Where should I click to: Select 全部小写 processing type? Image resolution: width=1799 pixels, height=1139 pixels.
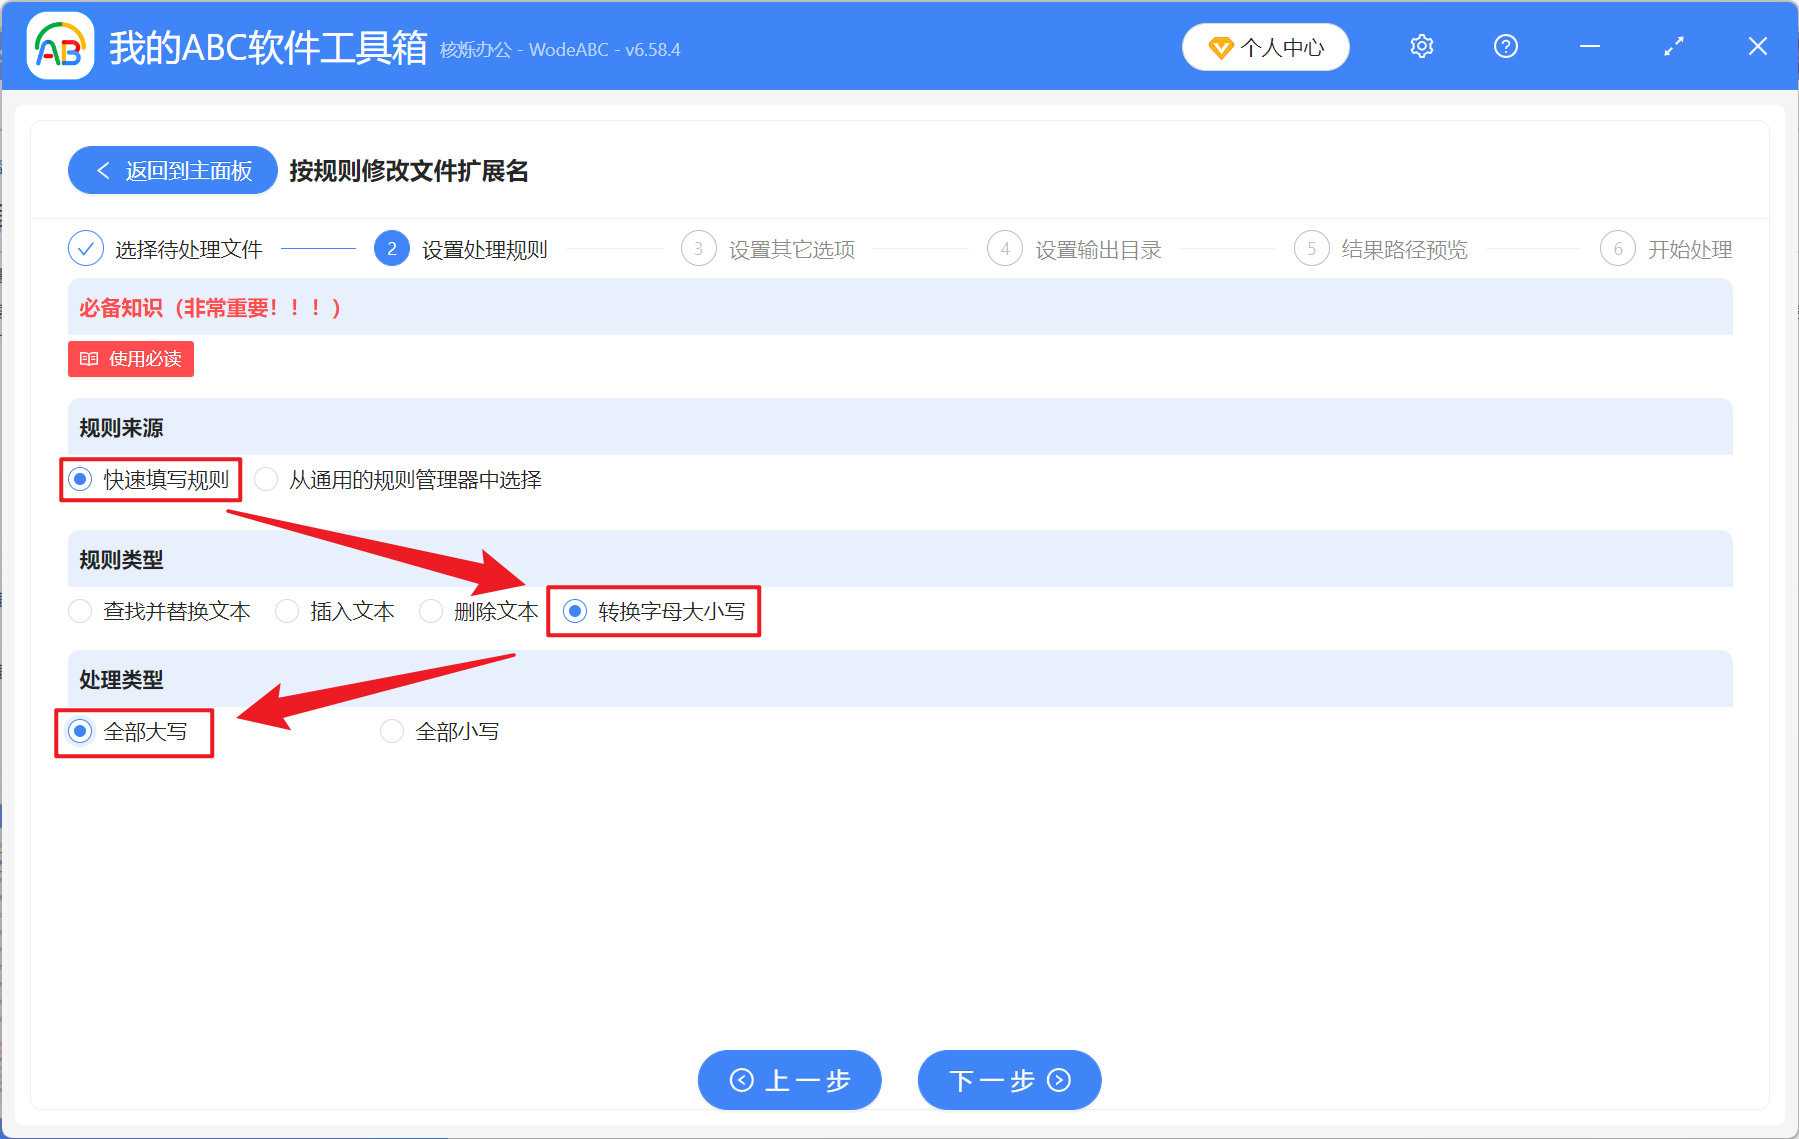[x=440, y=732]
